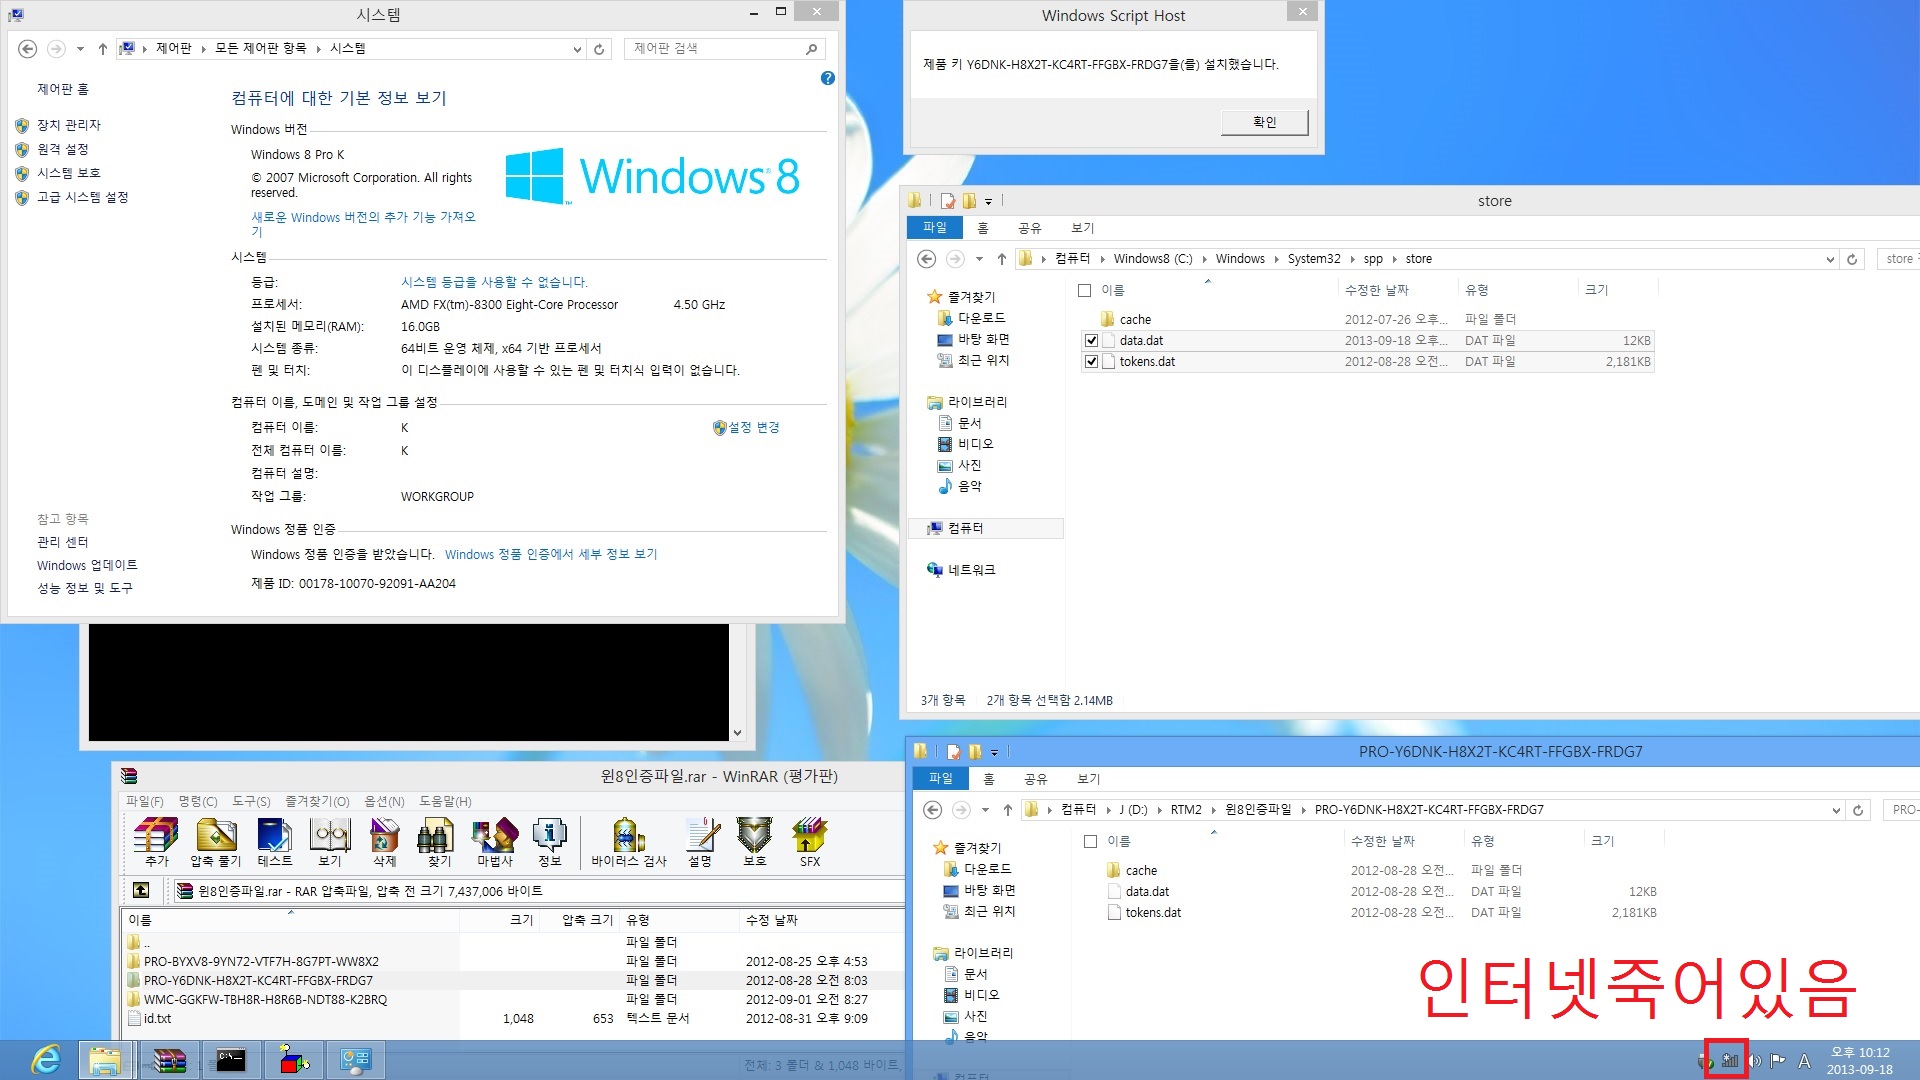
Task: Open address history dropdown in System window
Action: click(577, 49)
